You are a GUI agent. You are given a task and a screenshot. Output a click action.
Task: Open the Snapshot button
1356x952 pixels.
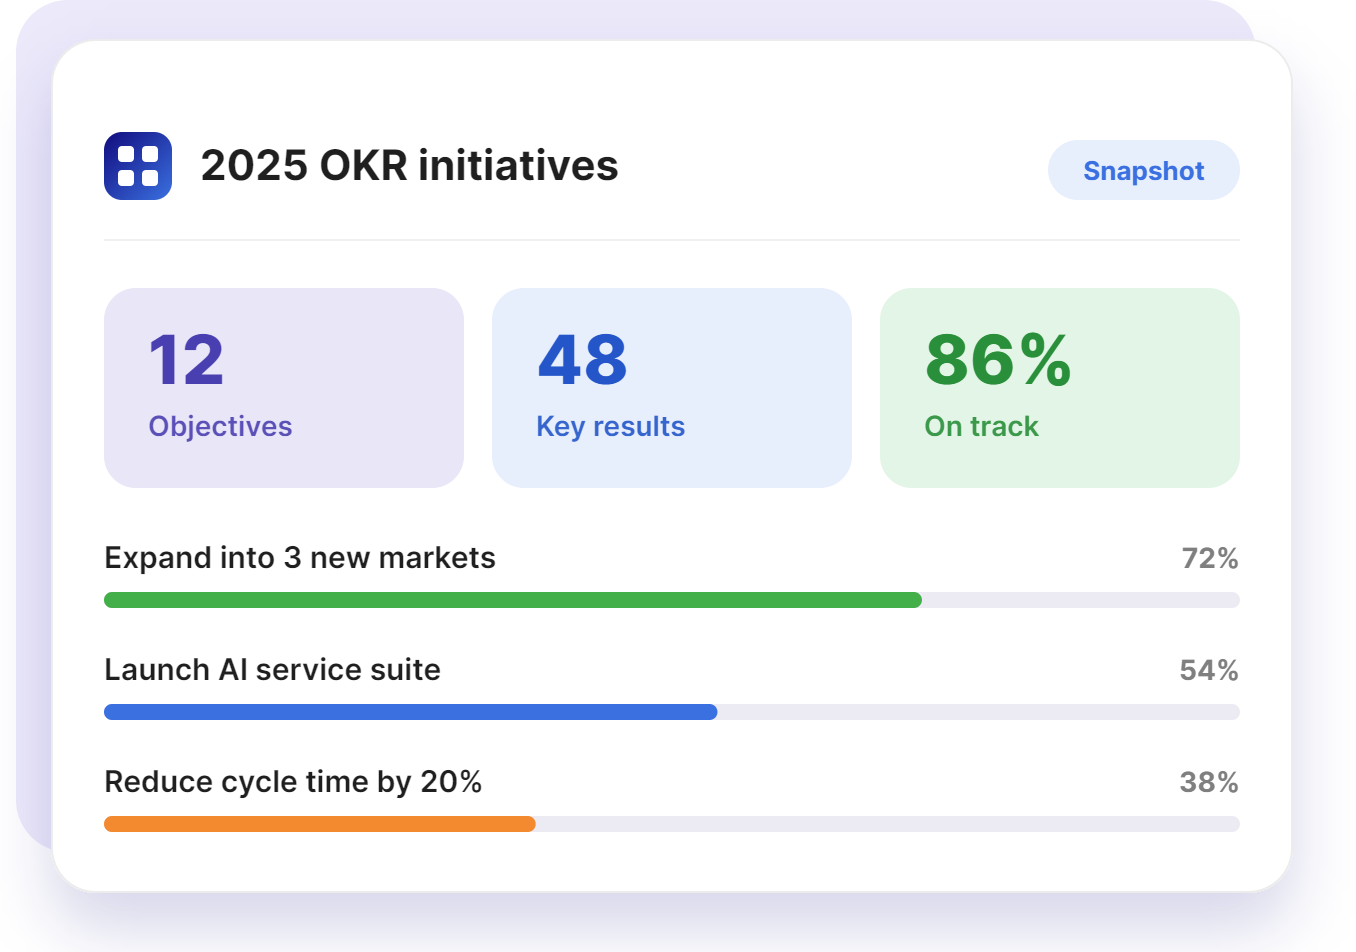[x=1143, y=170]
